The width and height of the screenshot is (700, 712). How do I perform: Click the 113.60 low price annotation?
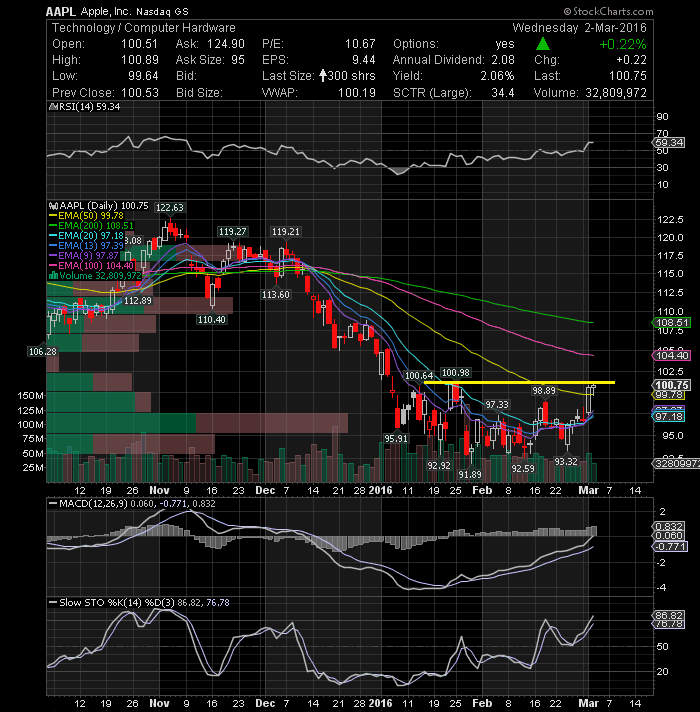click(x=276, y=295)
